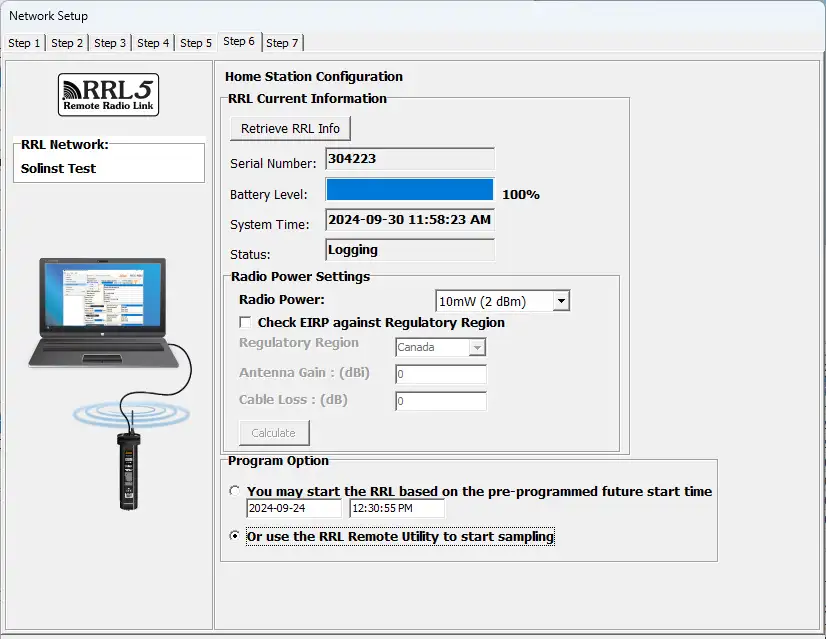826x639 pixels.
Task: Click the Antenna Gain input field
Action: 440,375
